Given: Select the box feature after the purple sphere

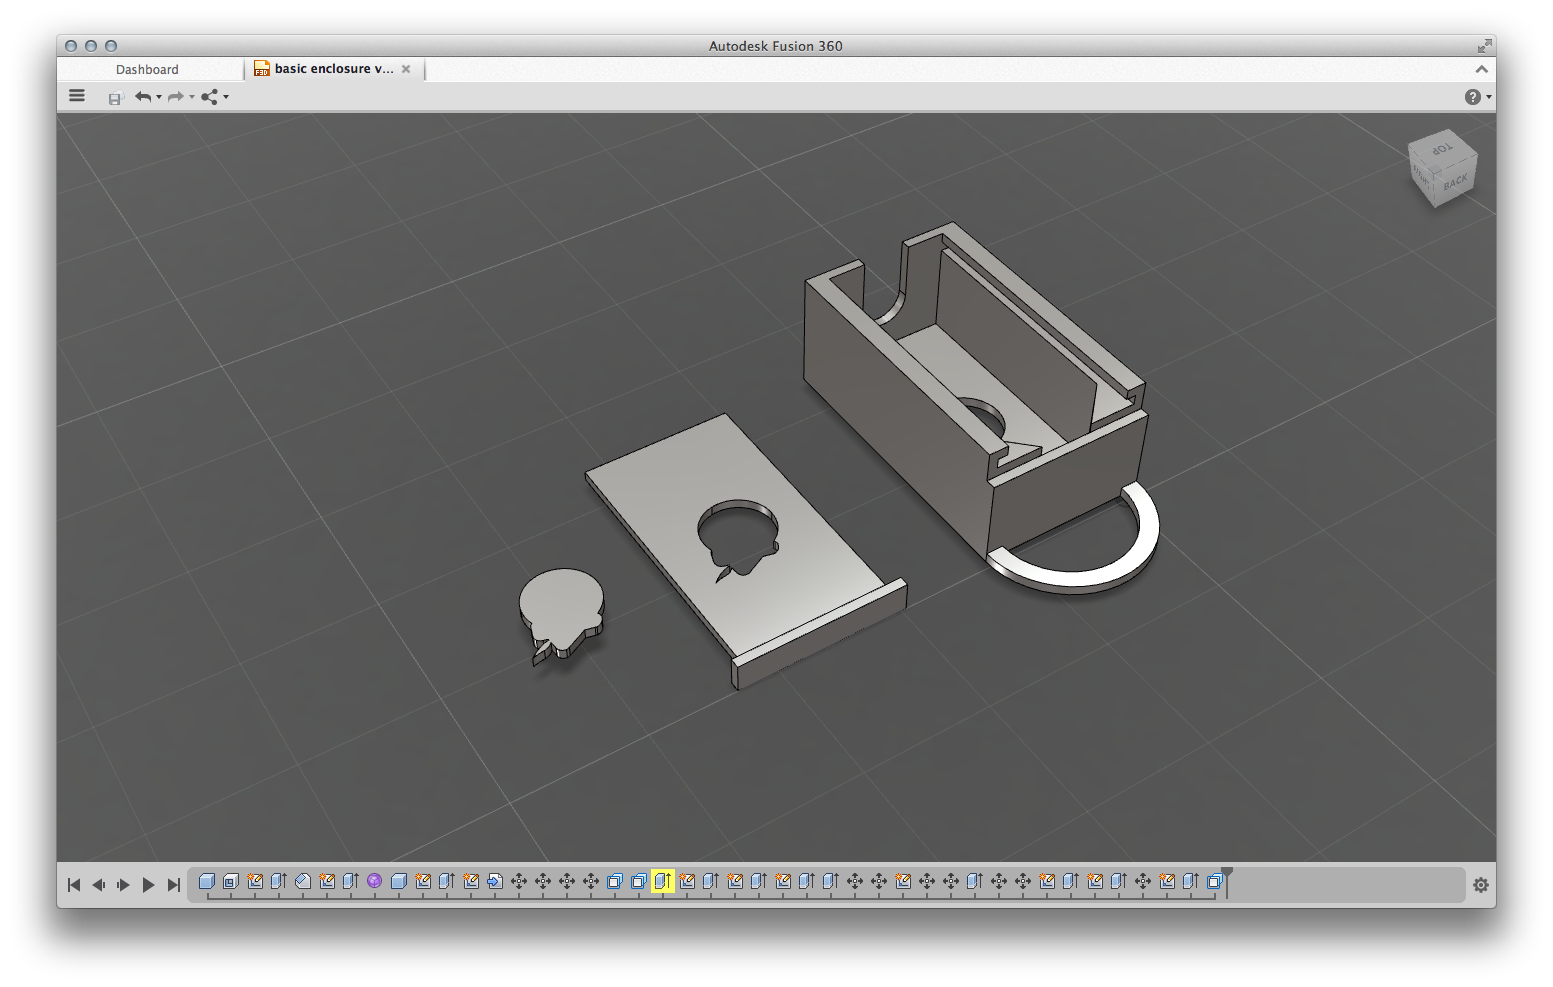Looking at the screenshot, I should point(399,881).
